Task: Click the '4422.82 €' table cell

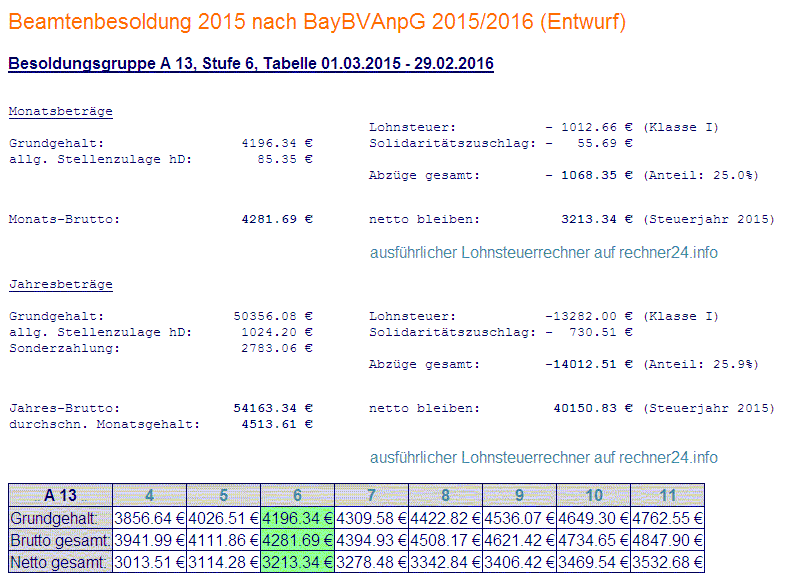Action: coord(445,518)
